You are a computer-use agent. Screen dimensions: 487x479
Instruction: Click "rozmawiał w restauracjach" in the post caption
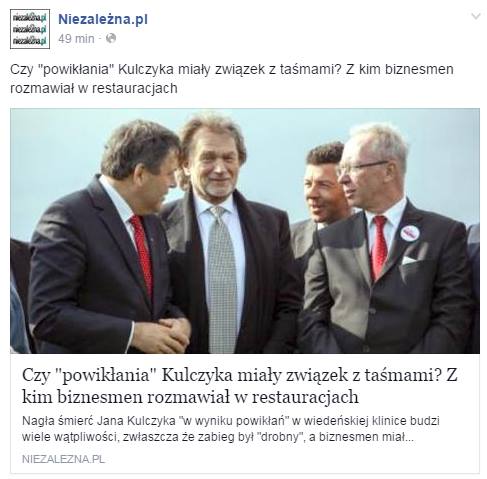click(x=94, y=88)
